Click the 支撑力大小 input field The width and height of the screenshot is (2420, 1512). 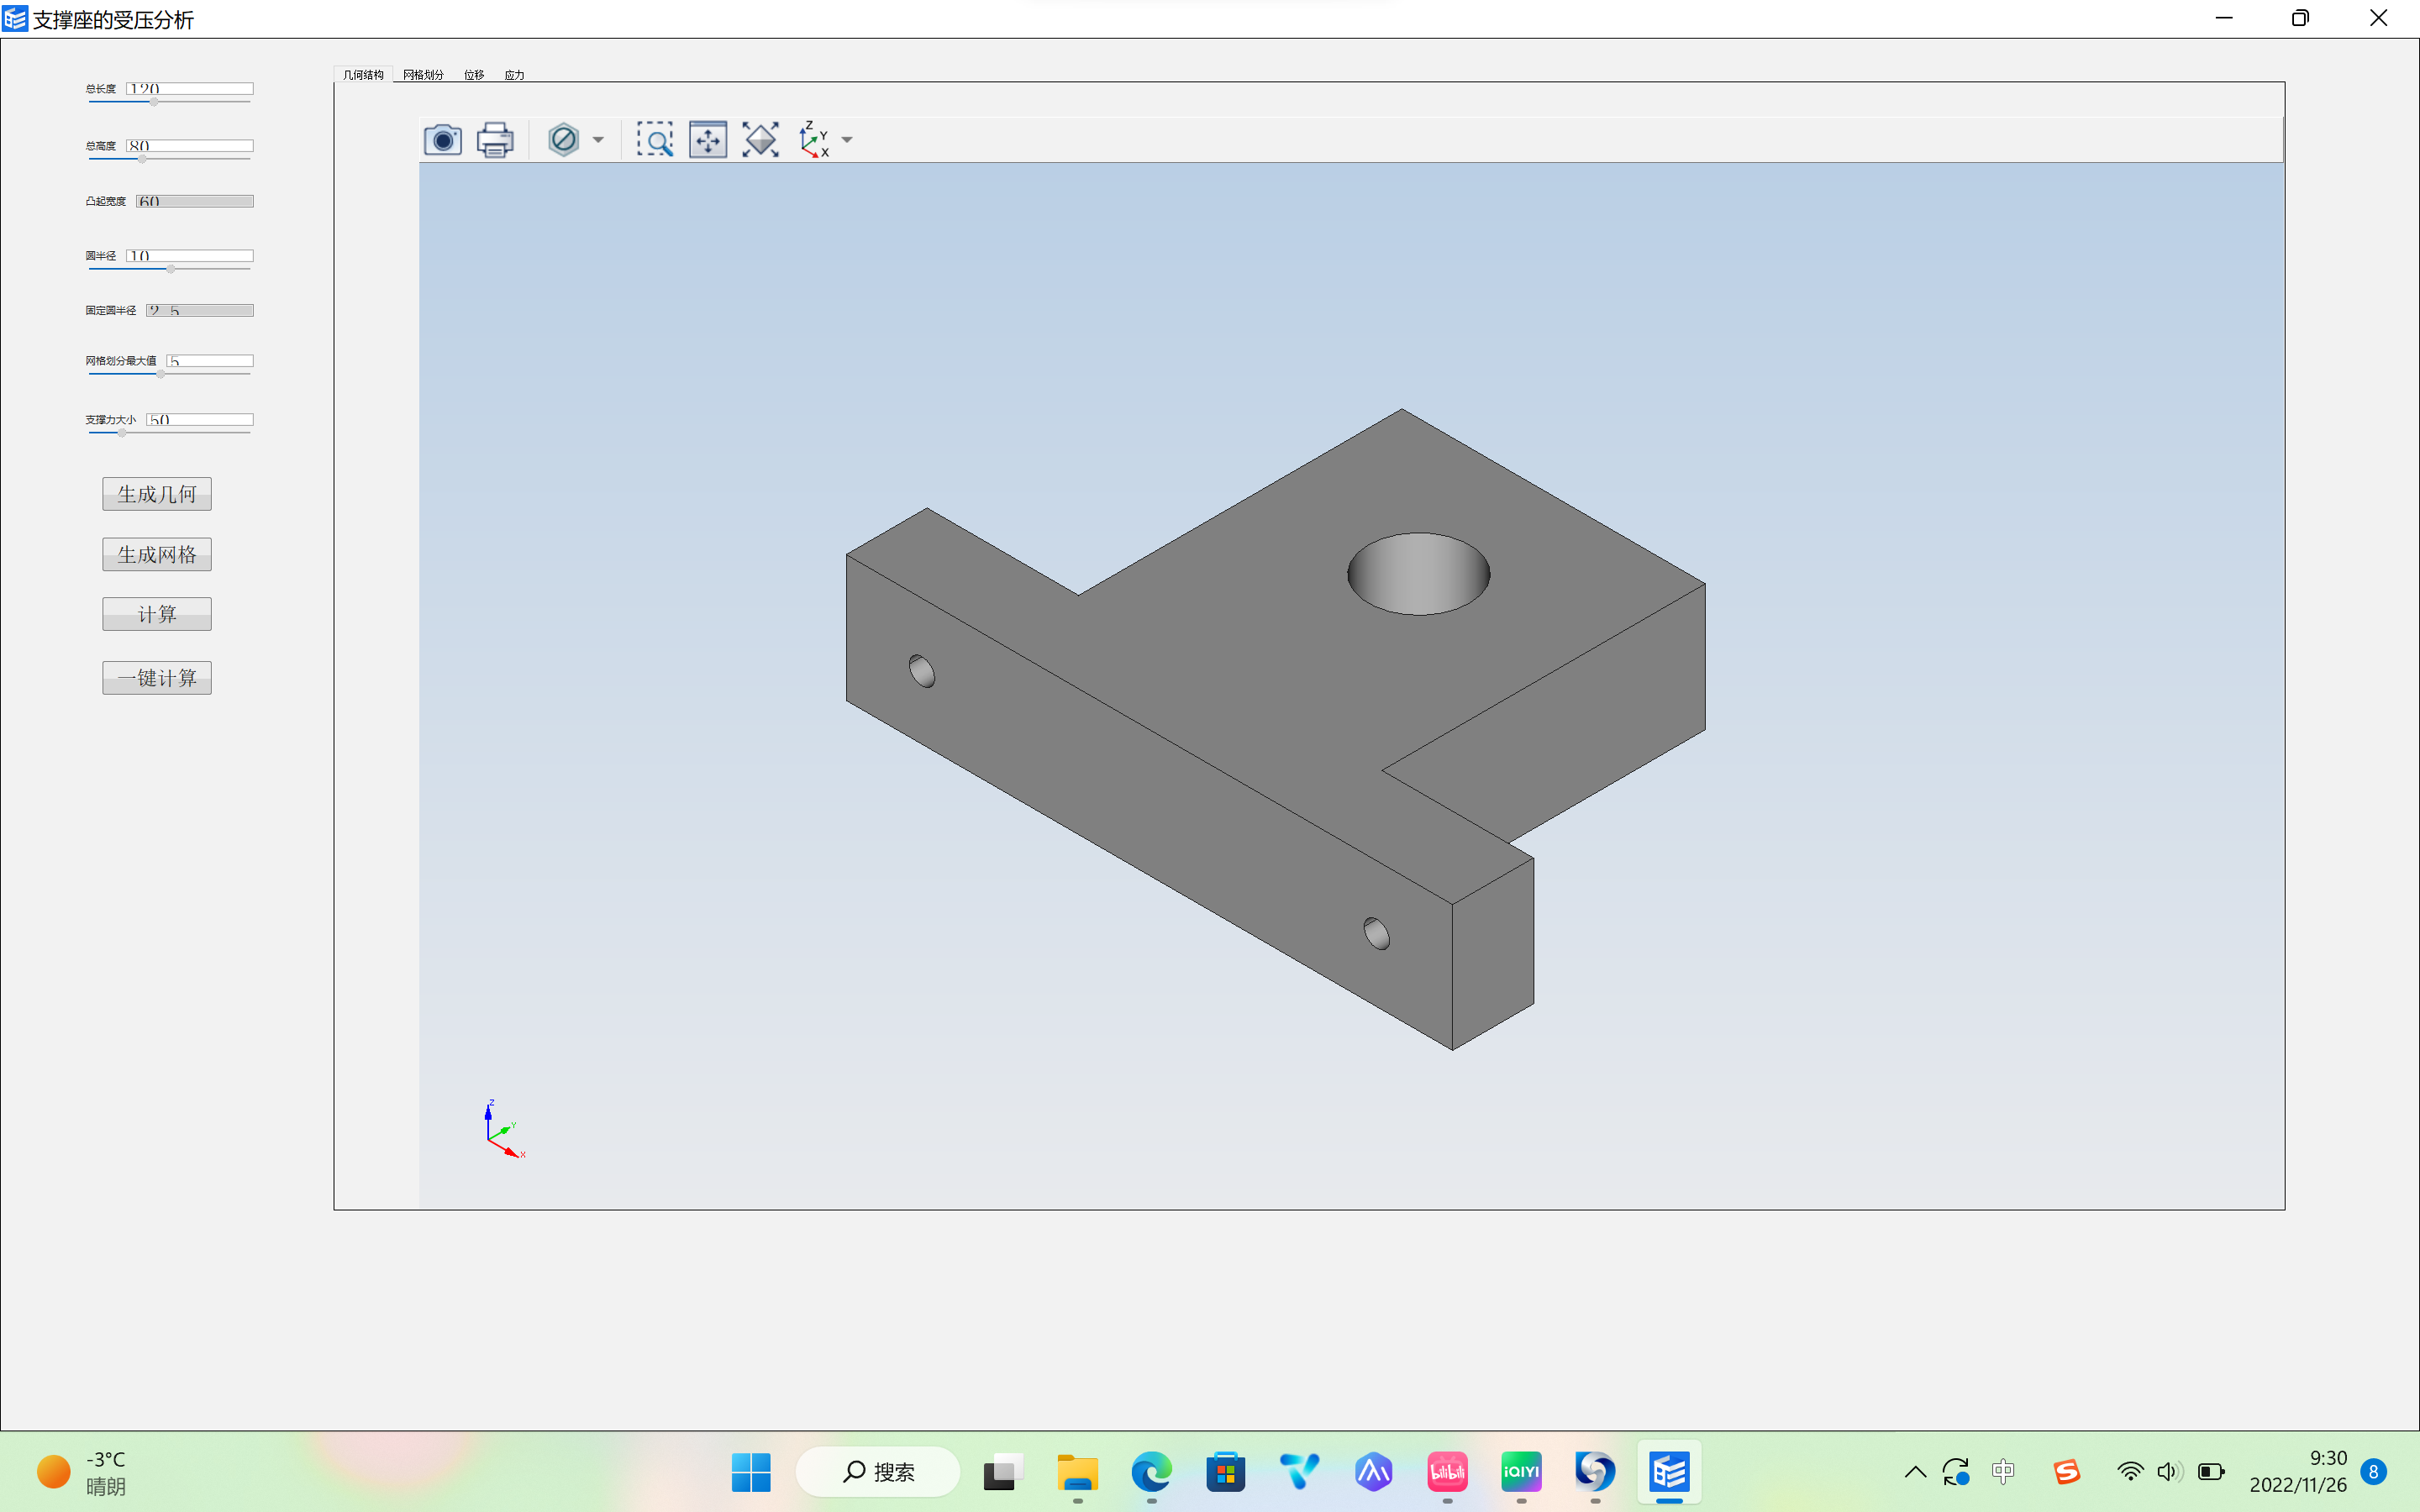(x=200, y=420)
